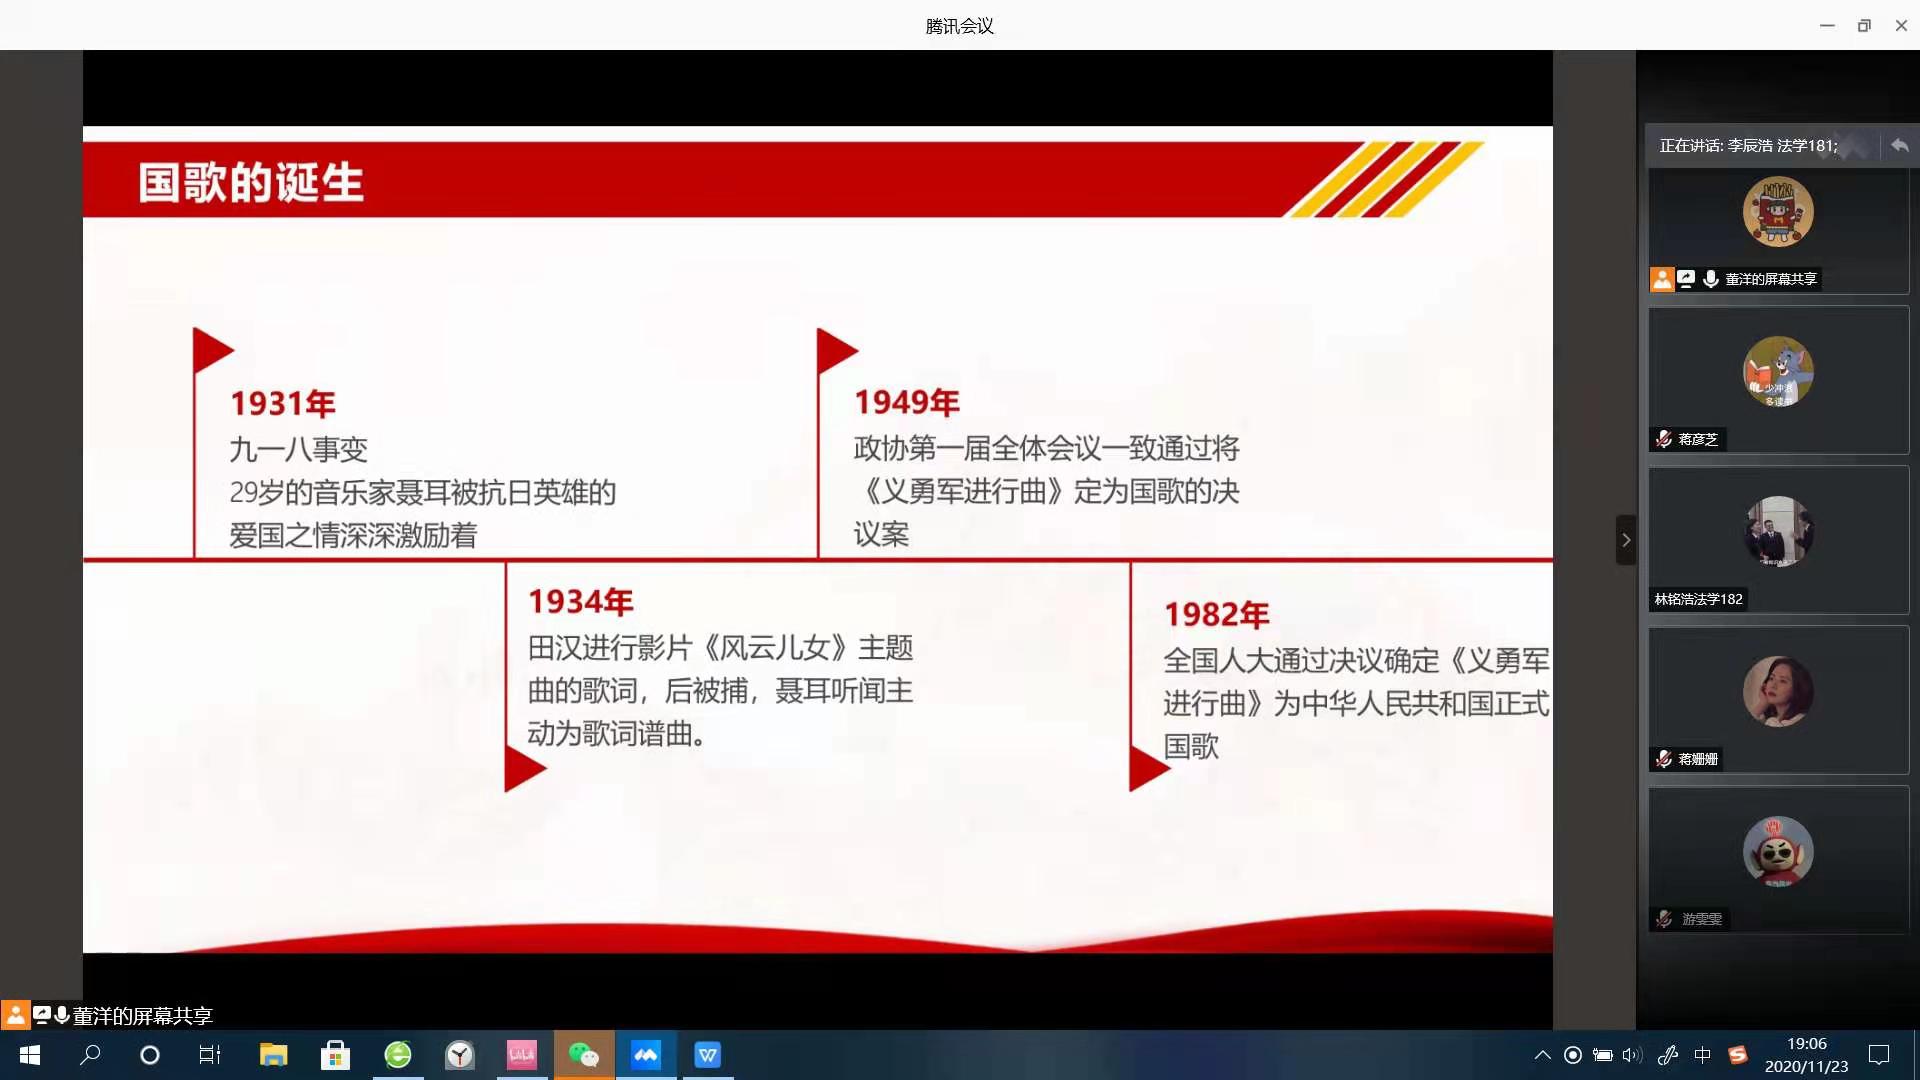
Task: Click the reply arrow beside the speaker name
Action: click(x=1899, y=146)
